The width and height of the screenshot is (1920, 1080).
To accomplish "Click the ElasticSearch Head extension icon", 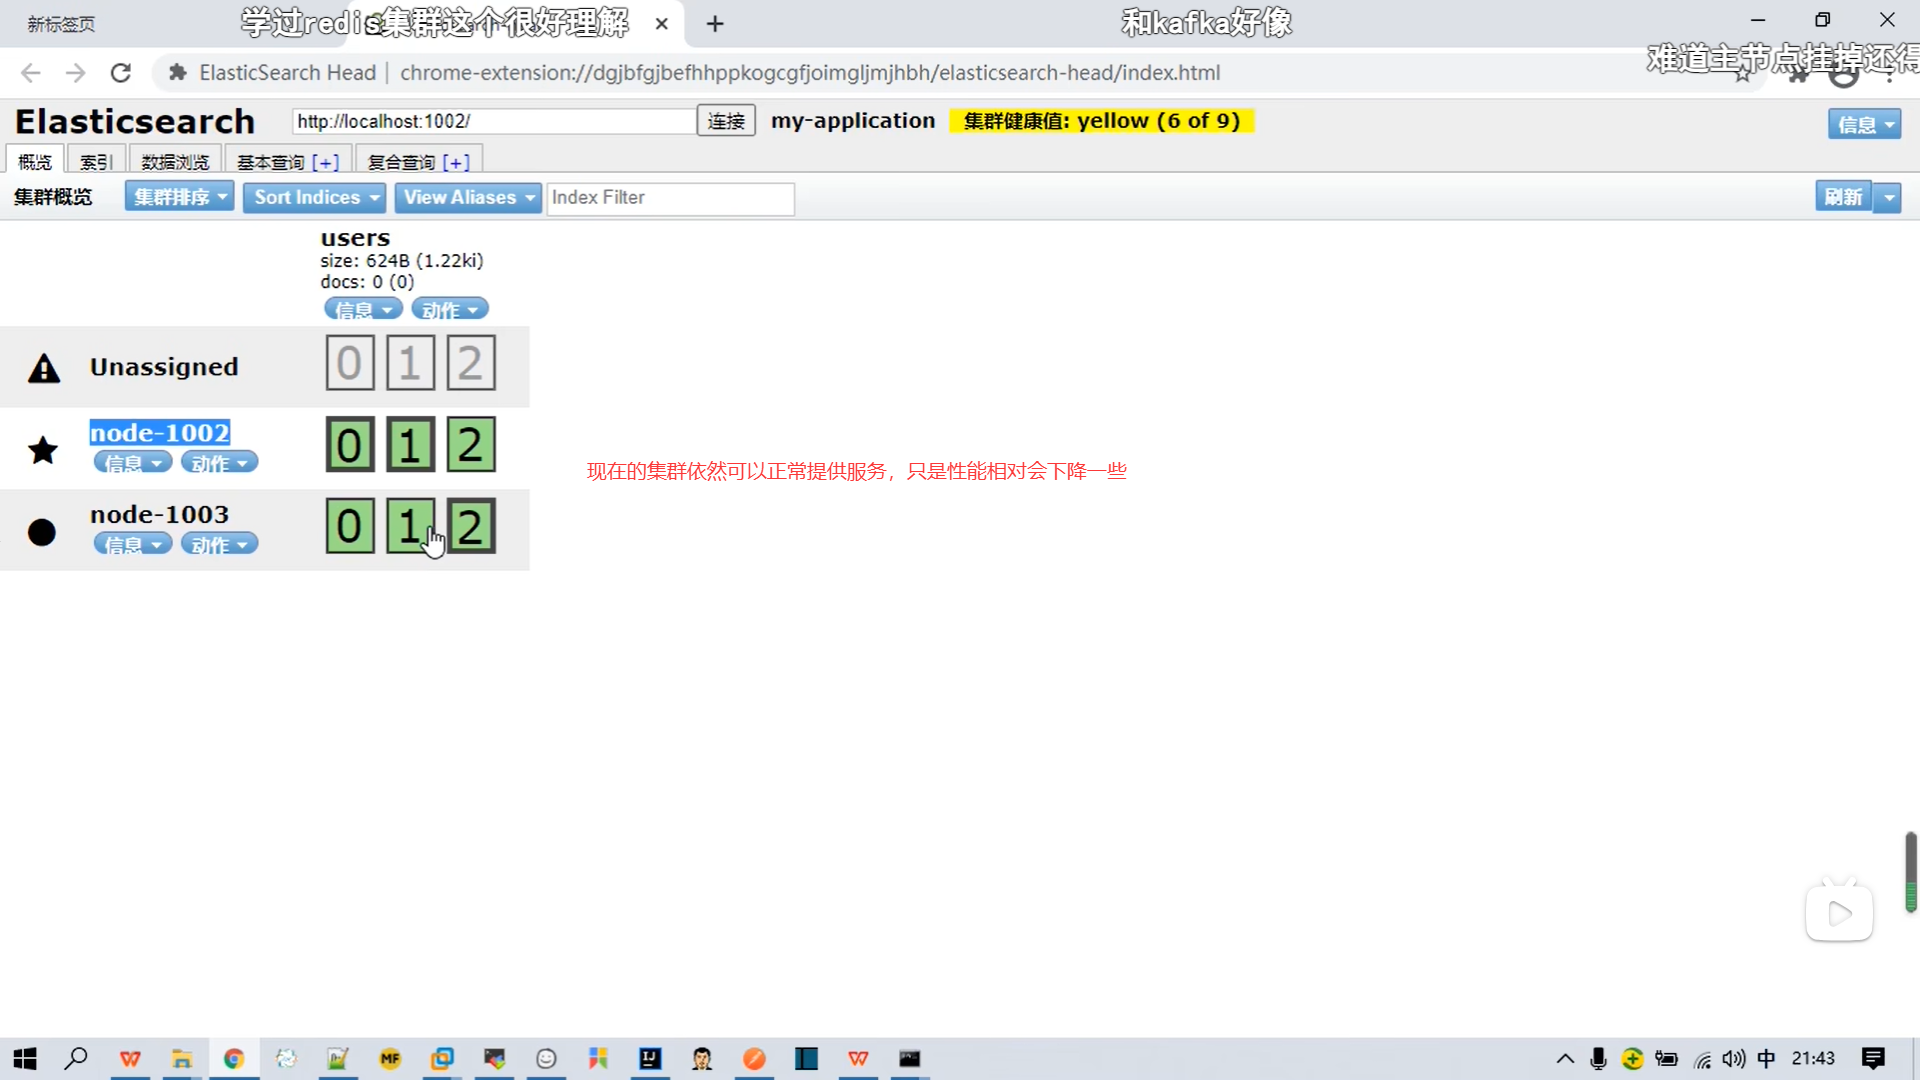I will point(178,73).
